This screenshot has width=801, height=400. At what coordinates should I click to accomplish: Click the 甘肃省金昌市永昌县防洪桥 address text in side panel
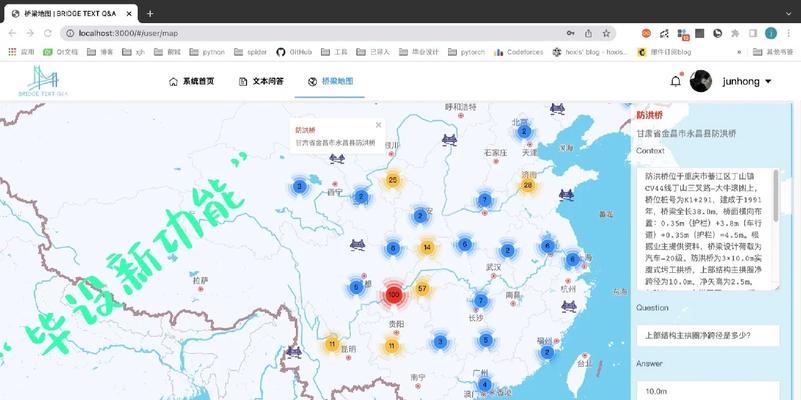[686, 134]
